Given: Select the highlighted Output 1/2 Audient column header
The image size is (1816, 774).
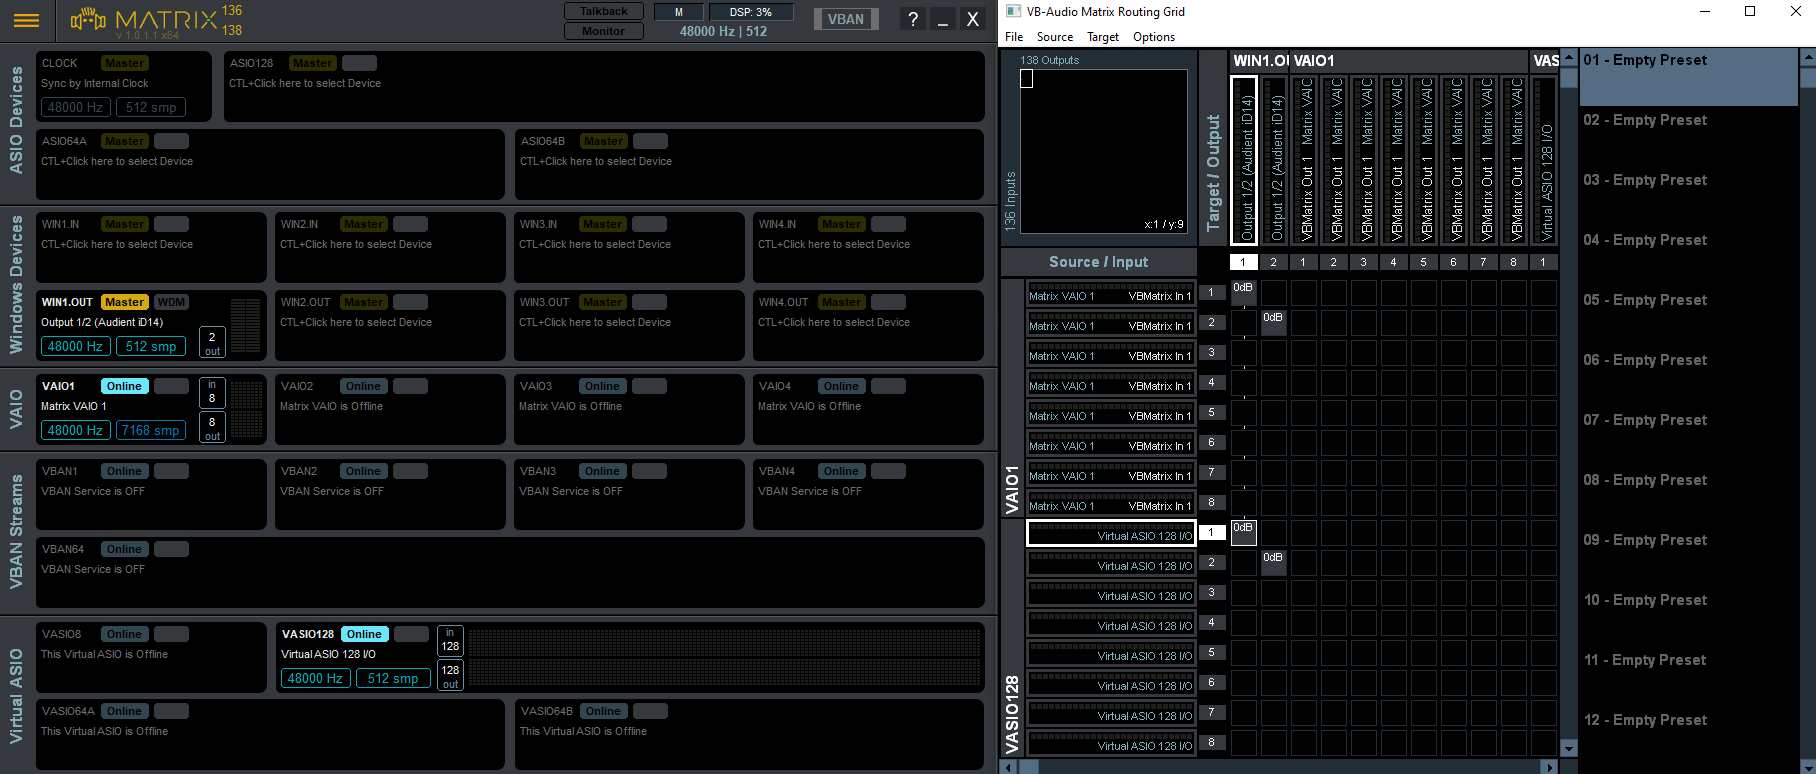Looking at the screenshot, I should coord(1244,160).
